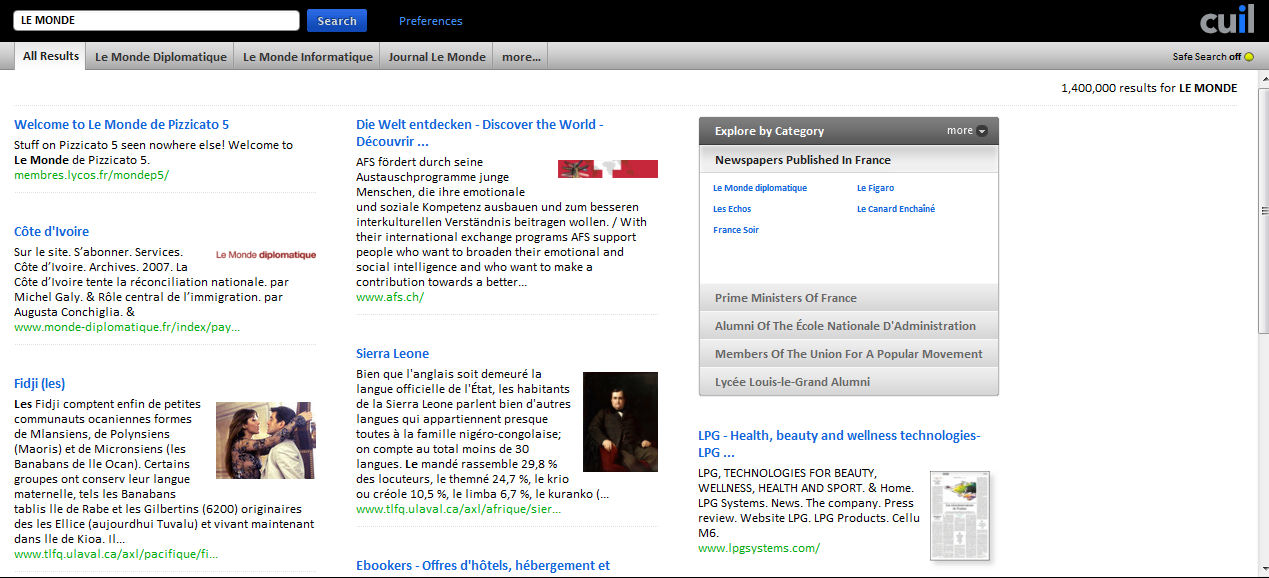Open the Fidji (les) result title
Image resolution: width=1269 pixels, height=578 pixels.
coord(40,384)
